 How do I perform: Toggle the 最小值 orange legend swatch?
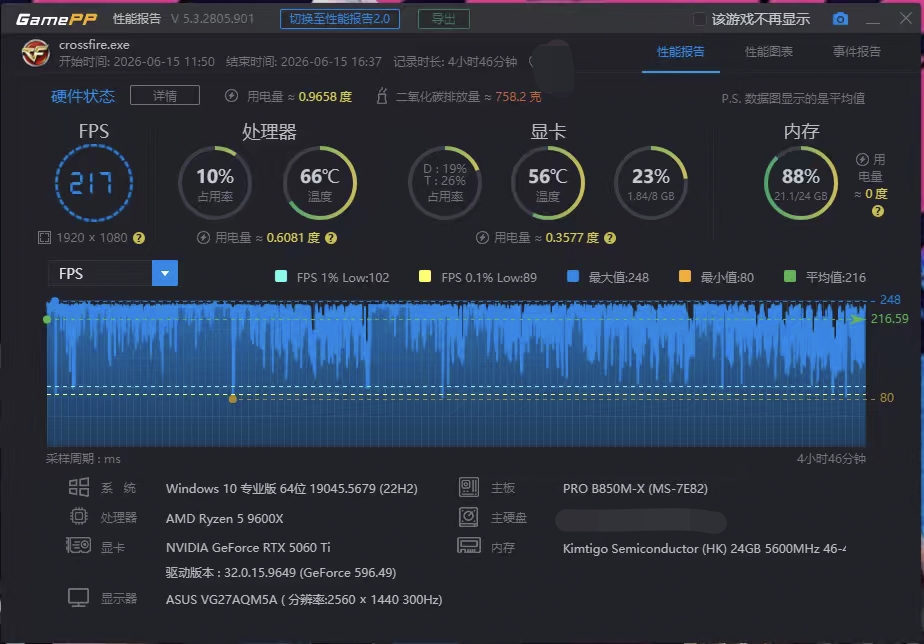tap(685, 276)
